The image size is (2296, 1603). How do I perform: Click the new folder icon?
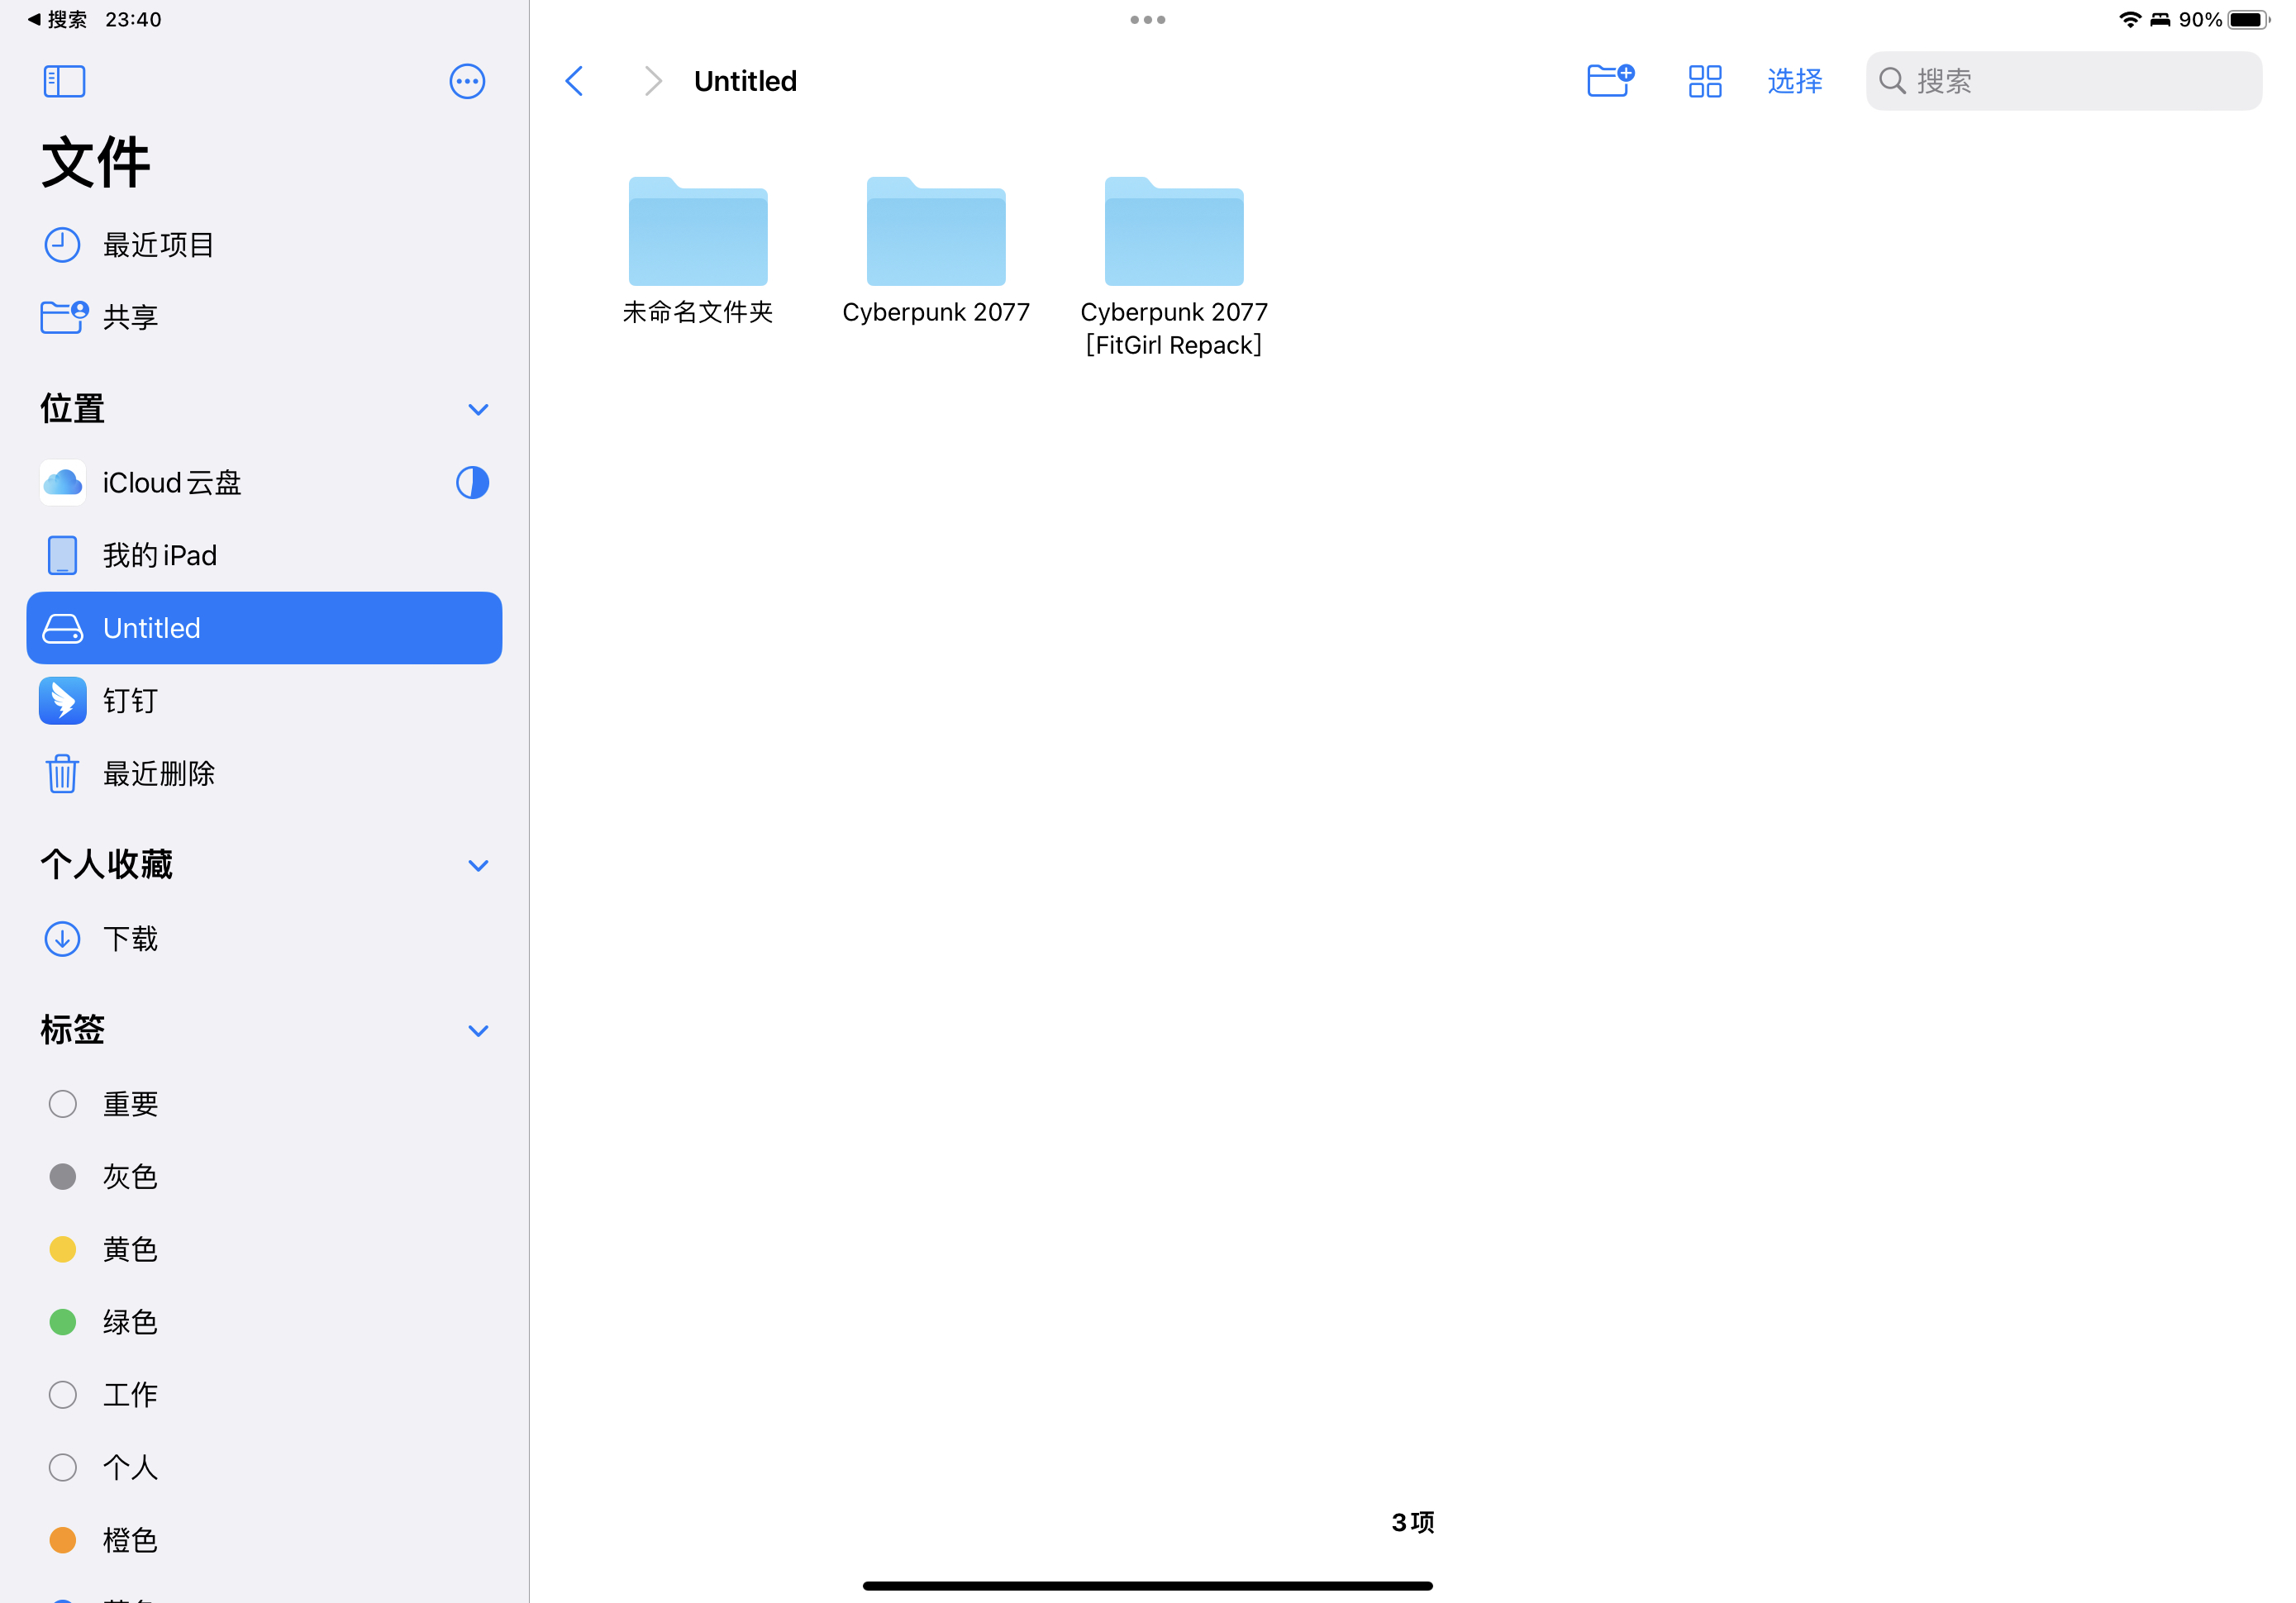pos(1609,80)
